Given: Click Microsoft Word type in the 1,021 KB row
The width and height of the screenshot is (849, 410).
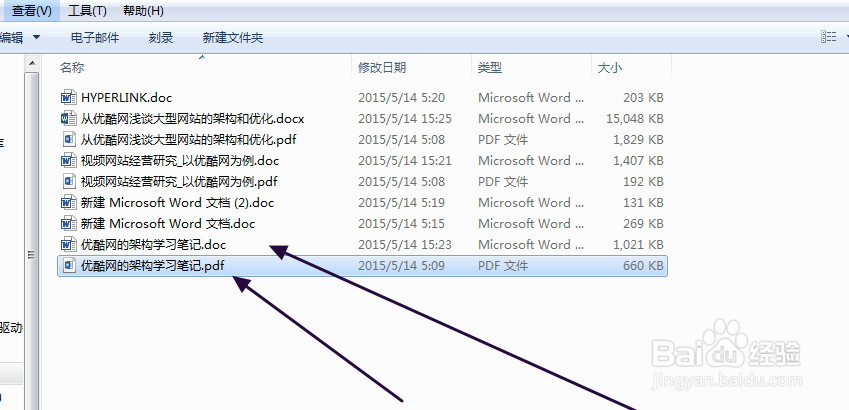Looking at the screenshot, I should tap(531, 245).
